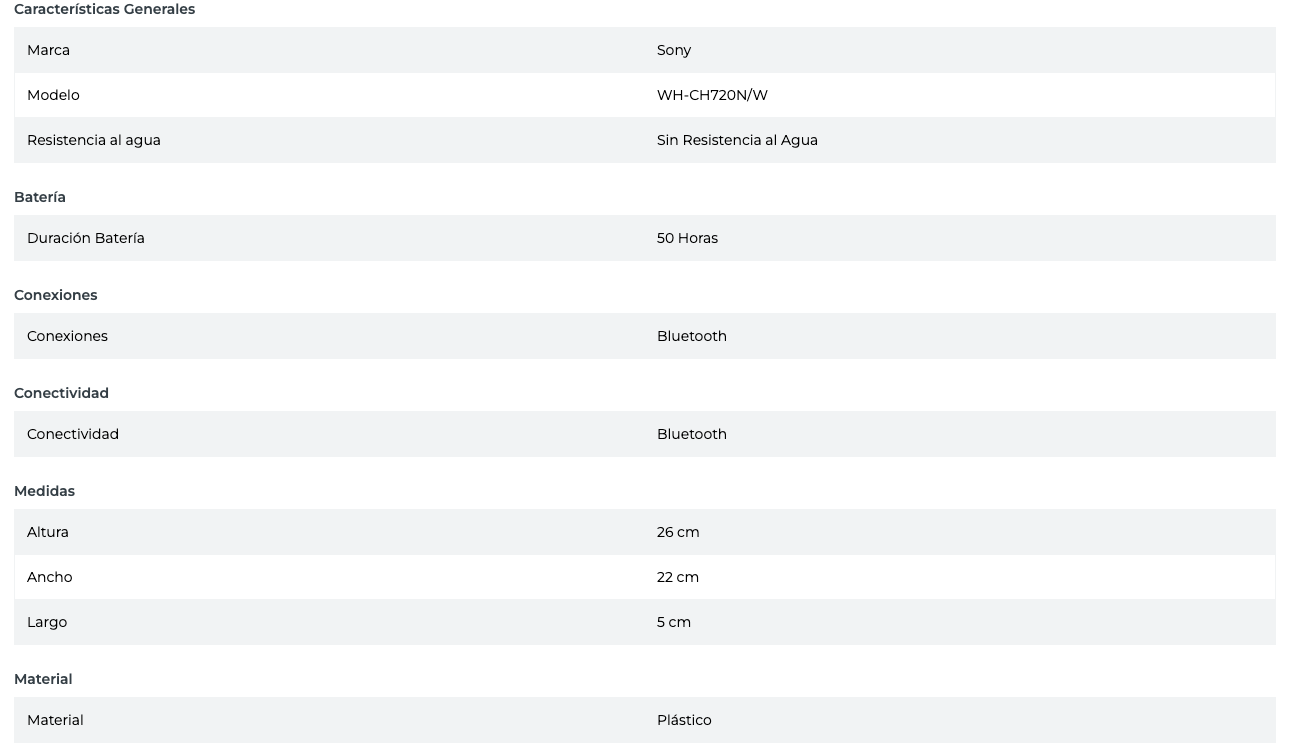The width and height of the screenshot is (1290, 747).
Task: Select the 50 Horas battery value
Action: pyautogui.click(x=687, y=238)
